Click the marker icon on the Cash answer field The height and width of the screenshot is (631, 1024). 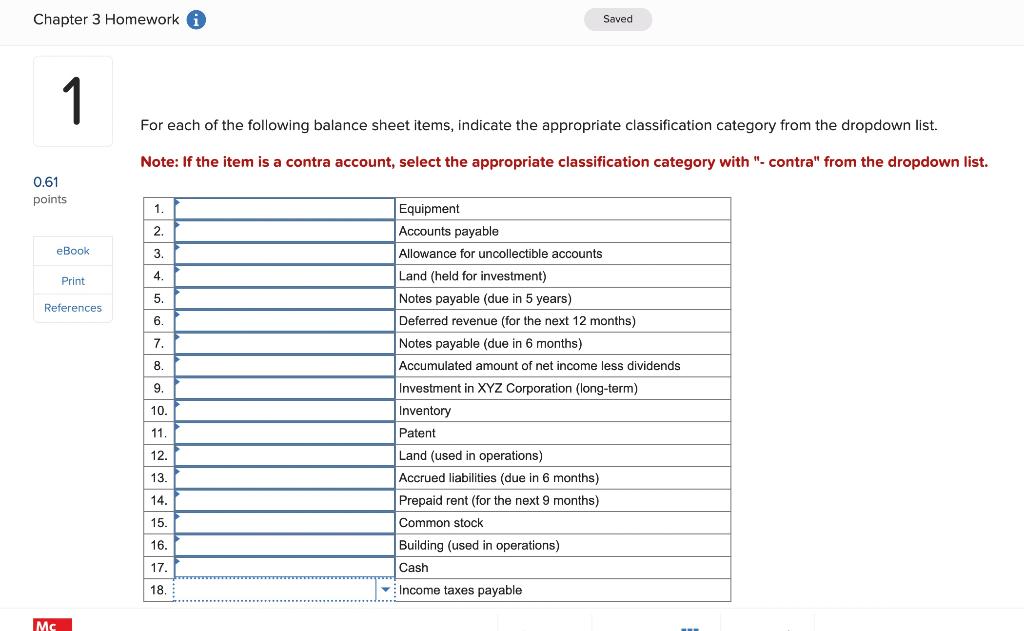pyautogui.click(x=179, y=563)
